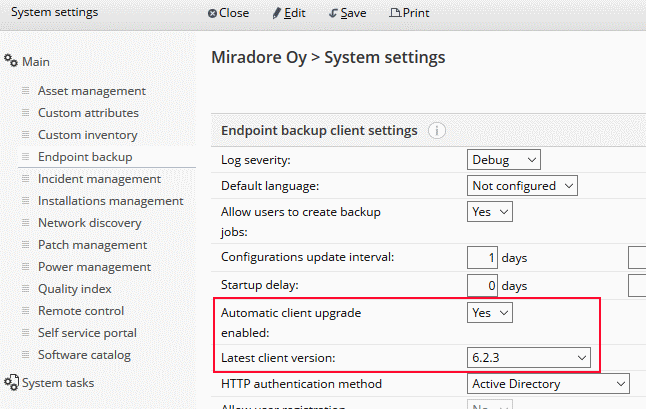Click the list icon beside Incident management
This screenshot has height=409, width=646.
click(x=26, y=179)
